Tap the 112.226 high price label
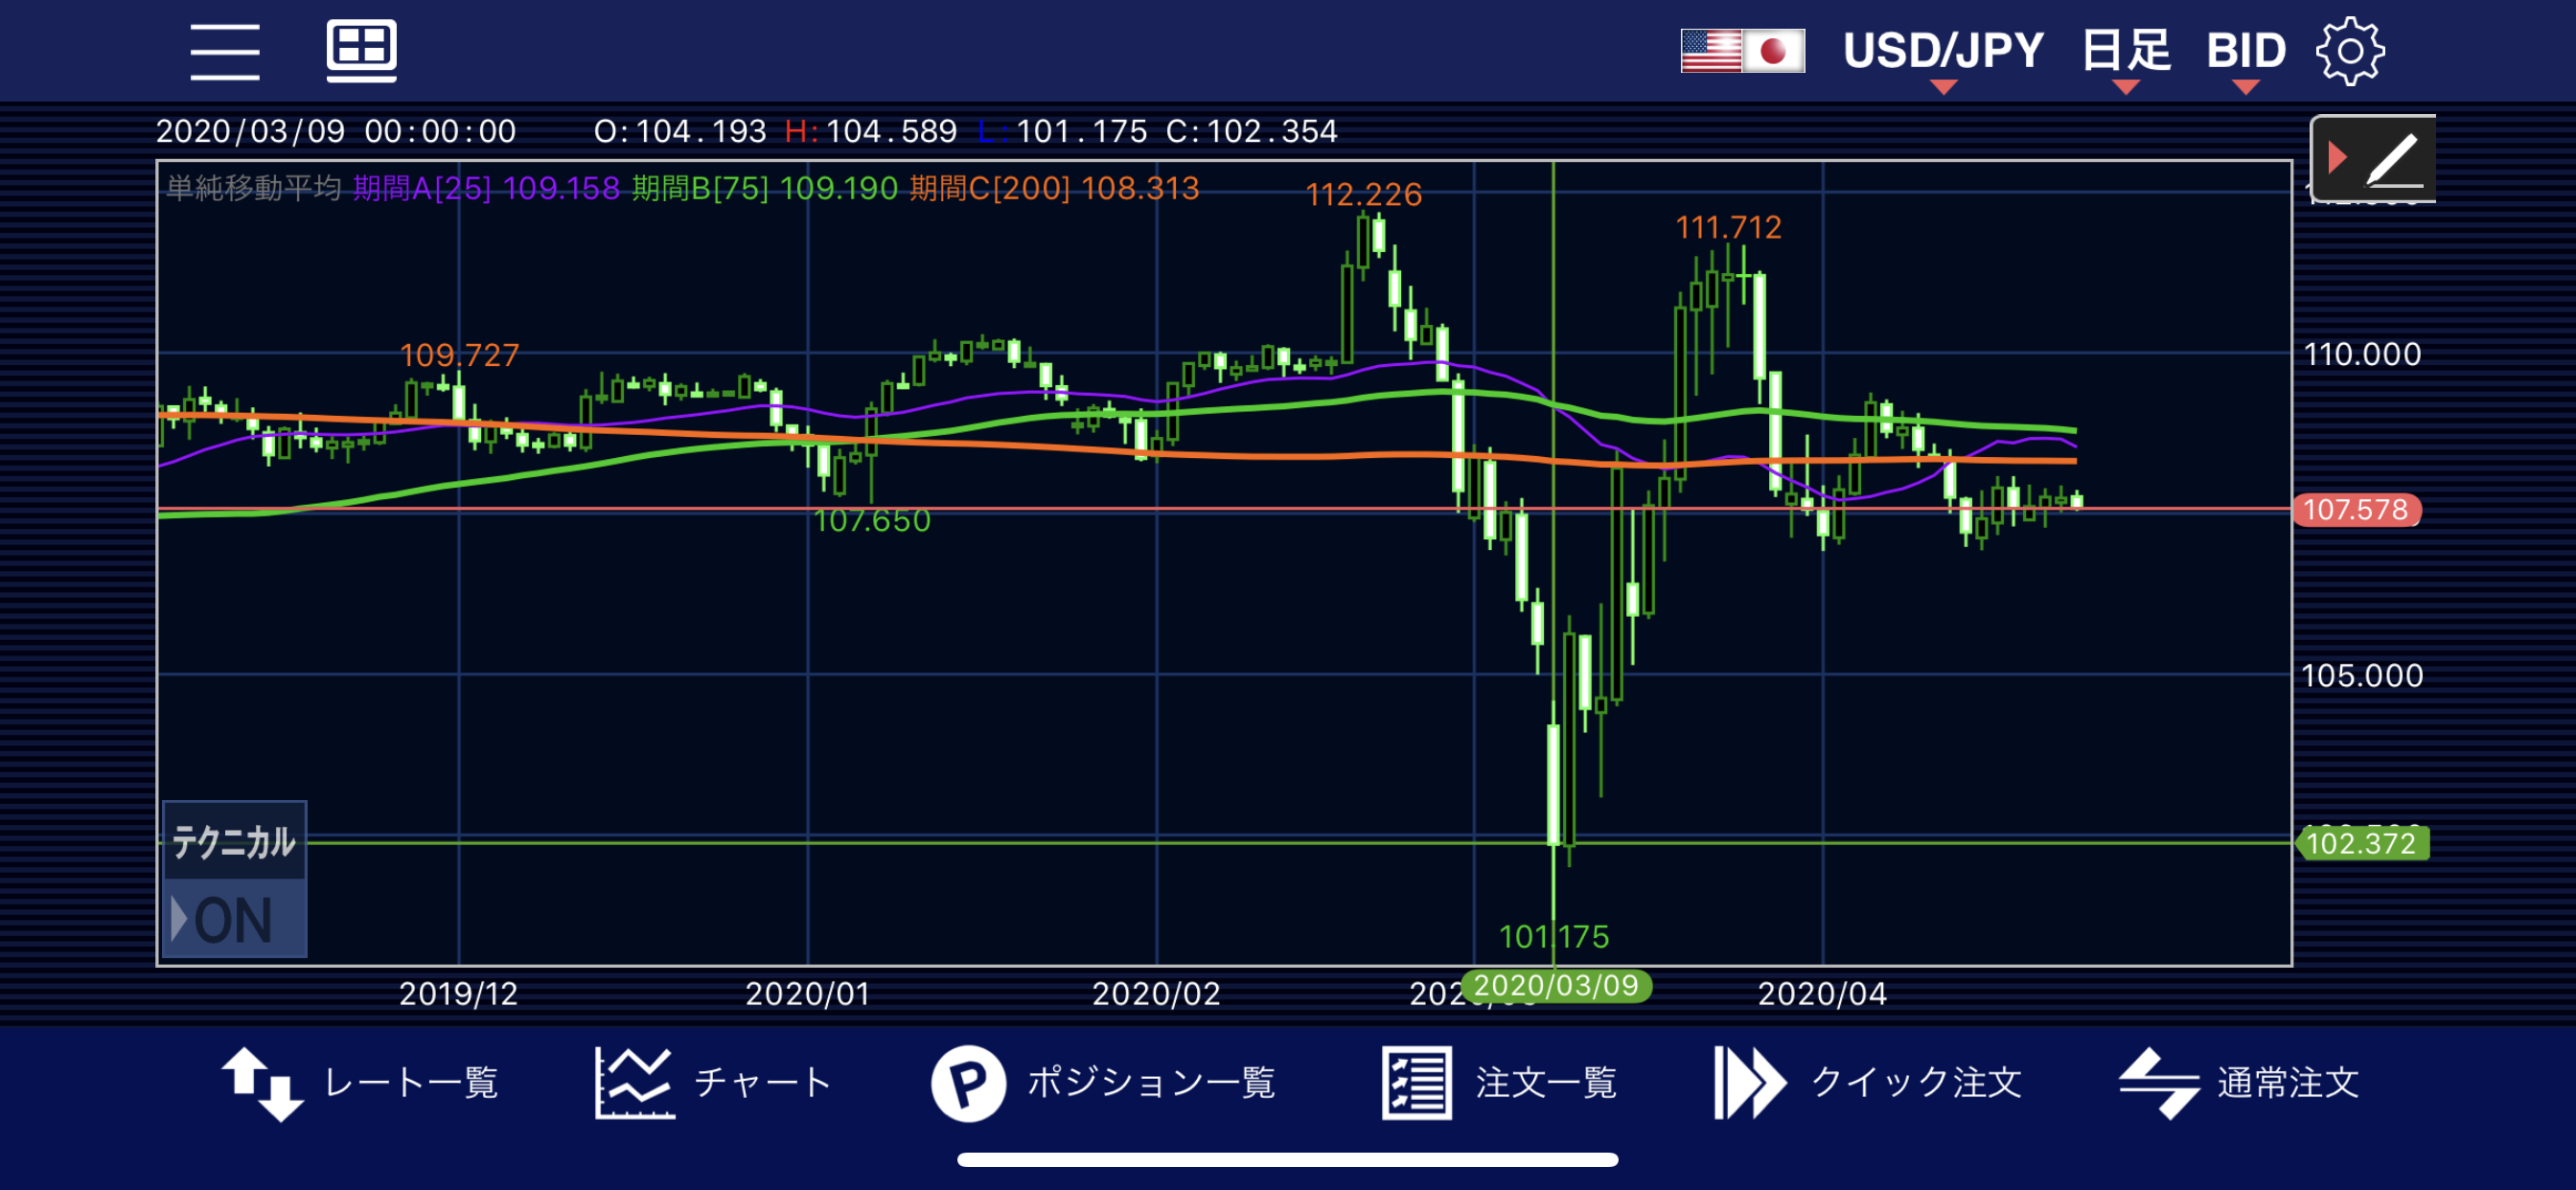 click(1363, 194)
